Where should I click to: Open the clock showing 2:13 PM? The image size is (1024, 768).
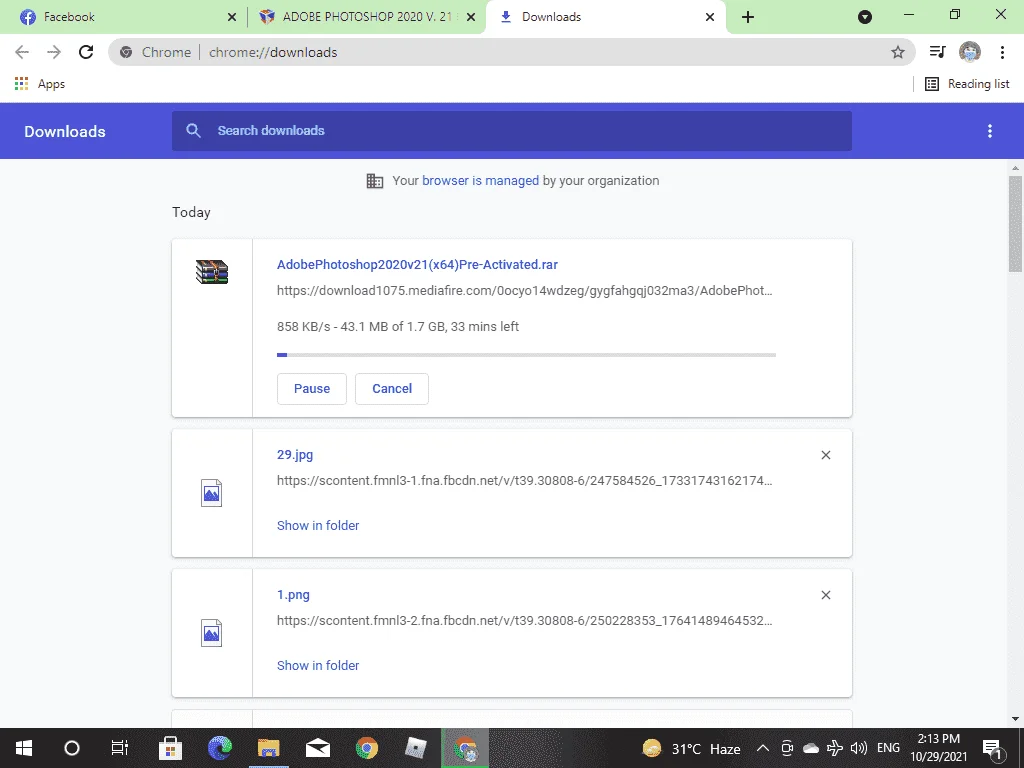tap(938, 748)
